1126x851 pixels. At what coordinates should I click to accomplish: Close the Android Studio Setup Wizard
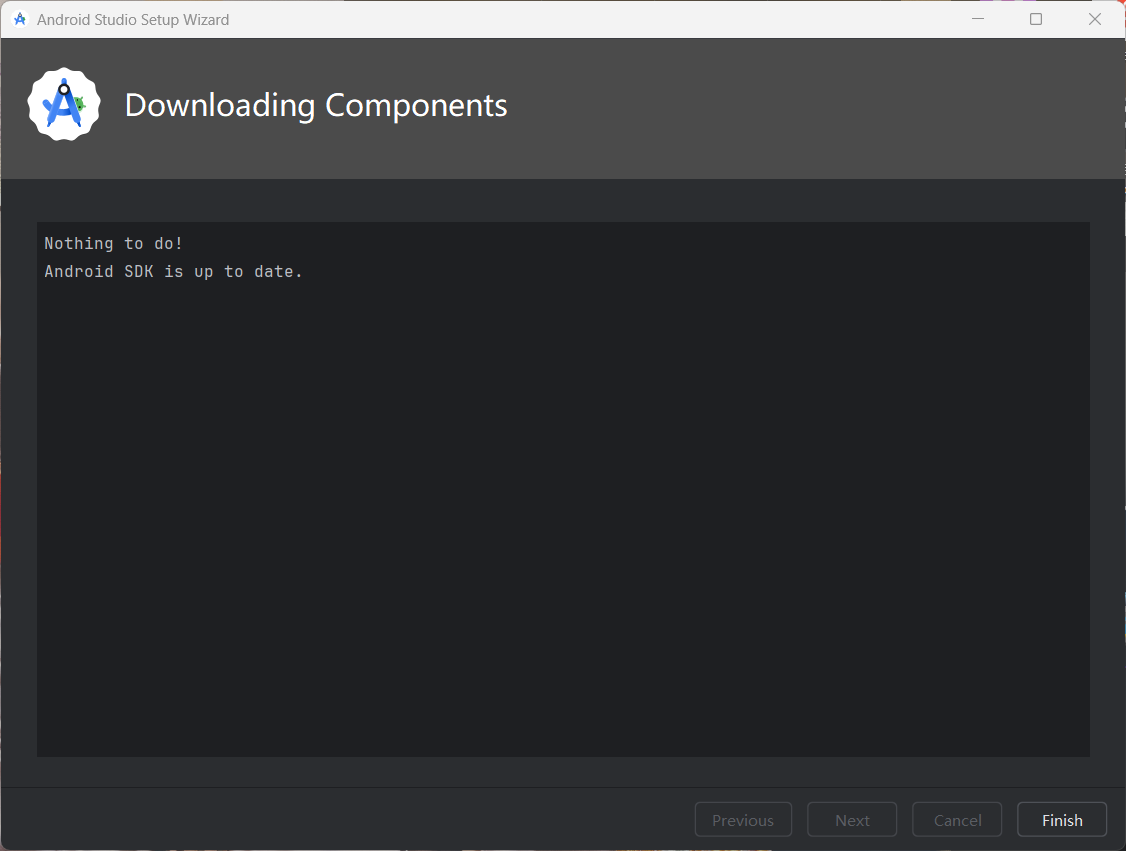click(1095, 19)
